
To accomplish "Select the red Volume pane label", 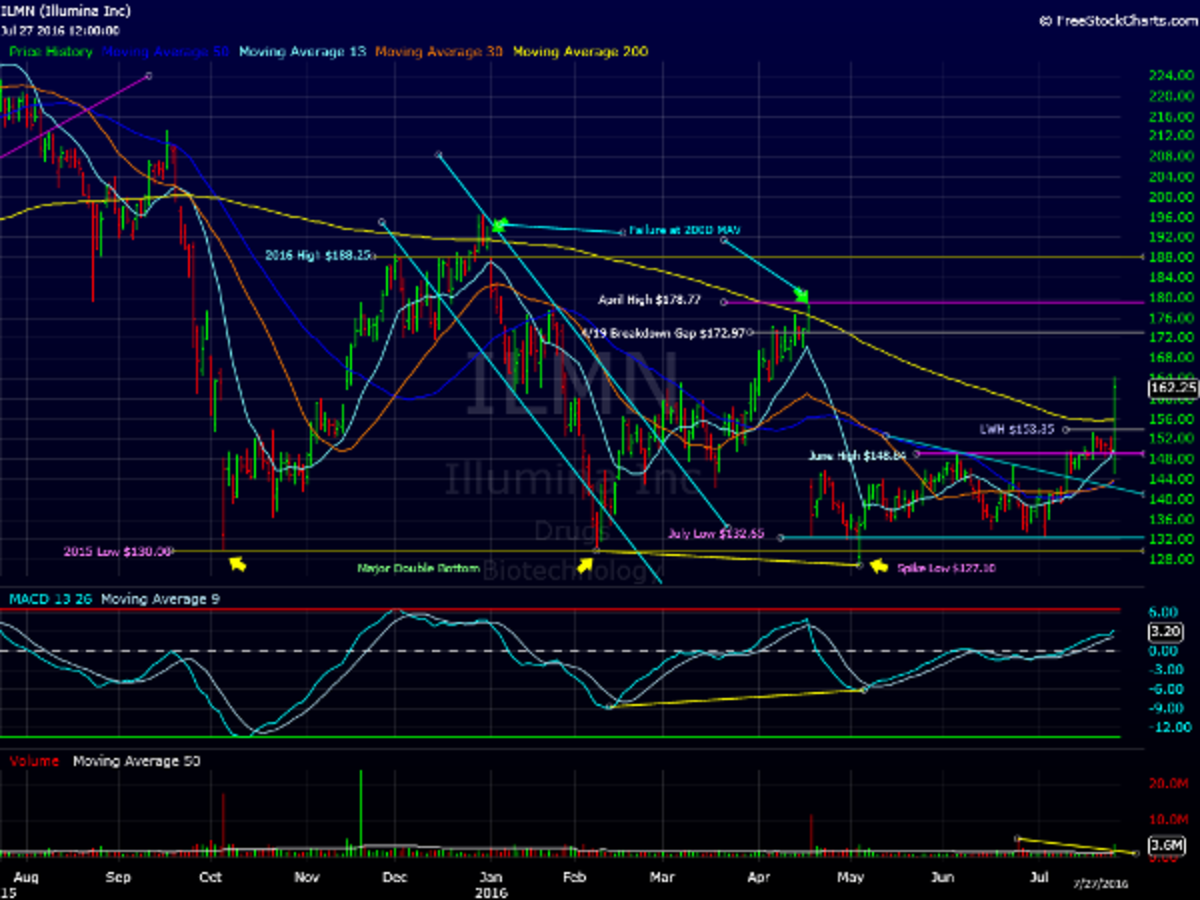I will click(33, 761).
